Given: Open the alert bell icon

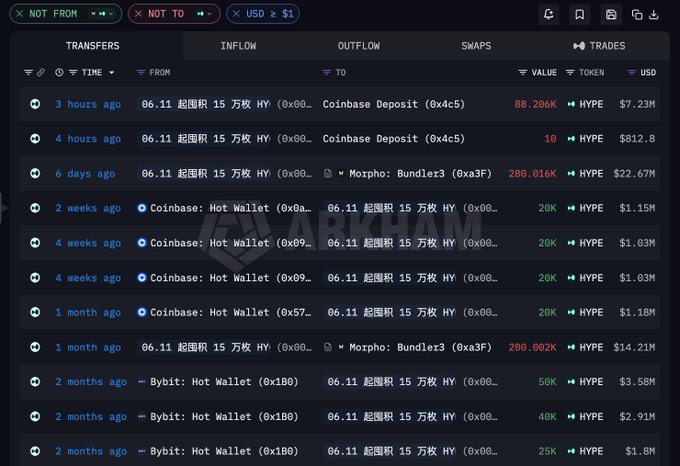Looking at the screenshot, I should pyautogui.click(x=549, y=14).
